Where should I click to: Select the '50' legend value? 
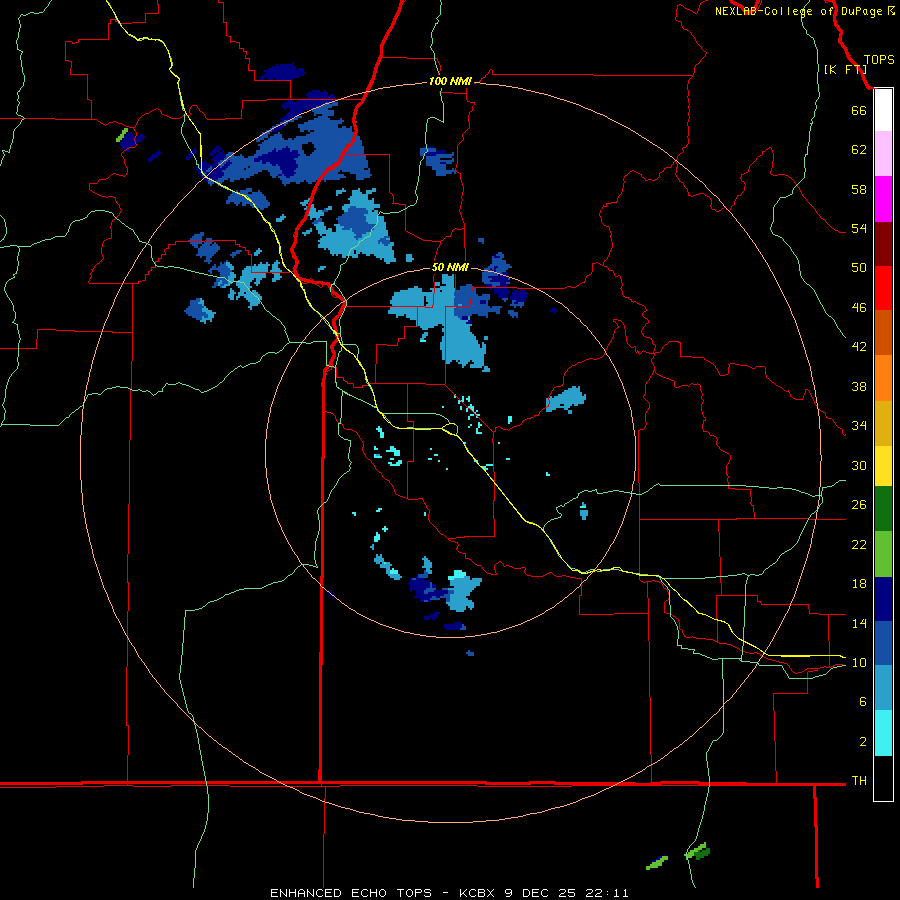(x=859, y=267)
